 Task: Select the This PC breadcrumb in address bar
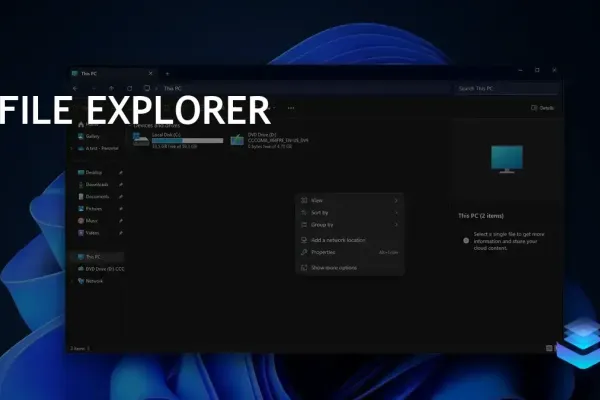coord(173,88)
